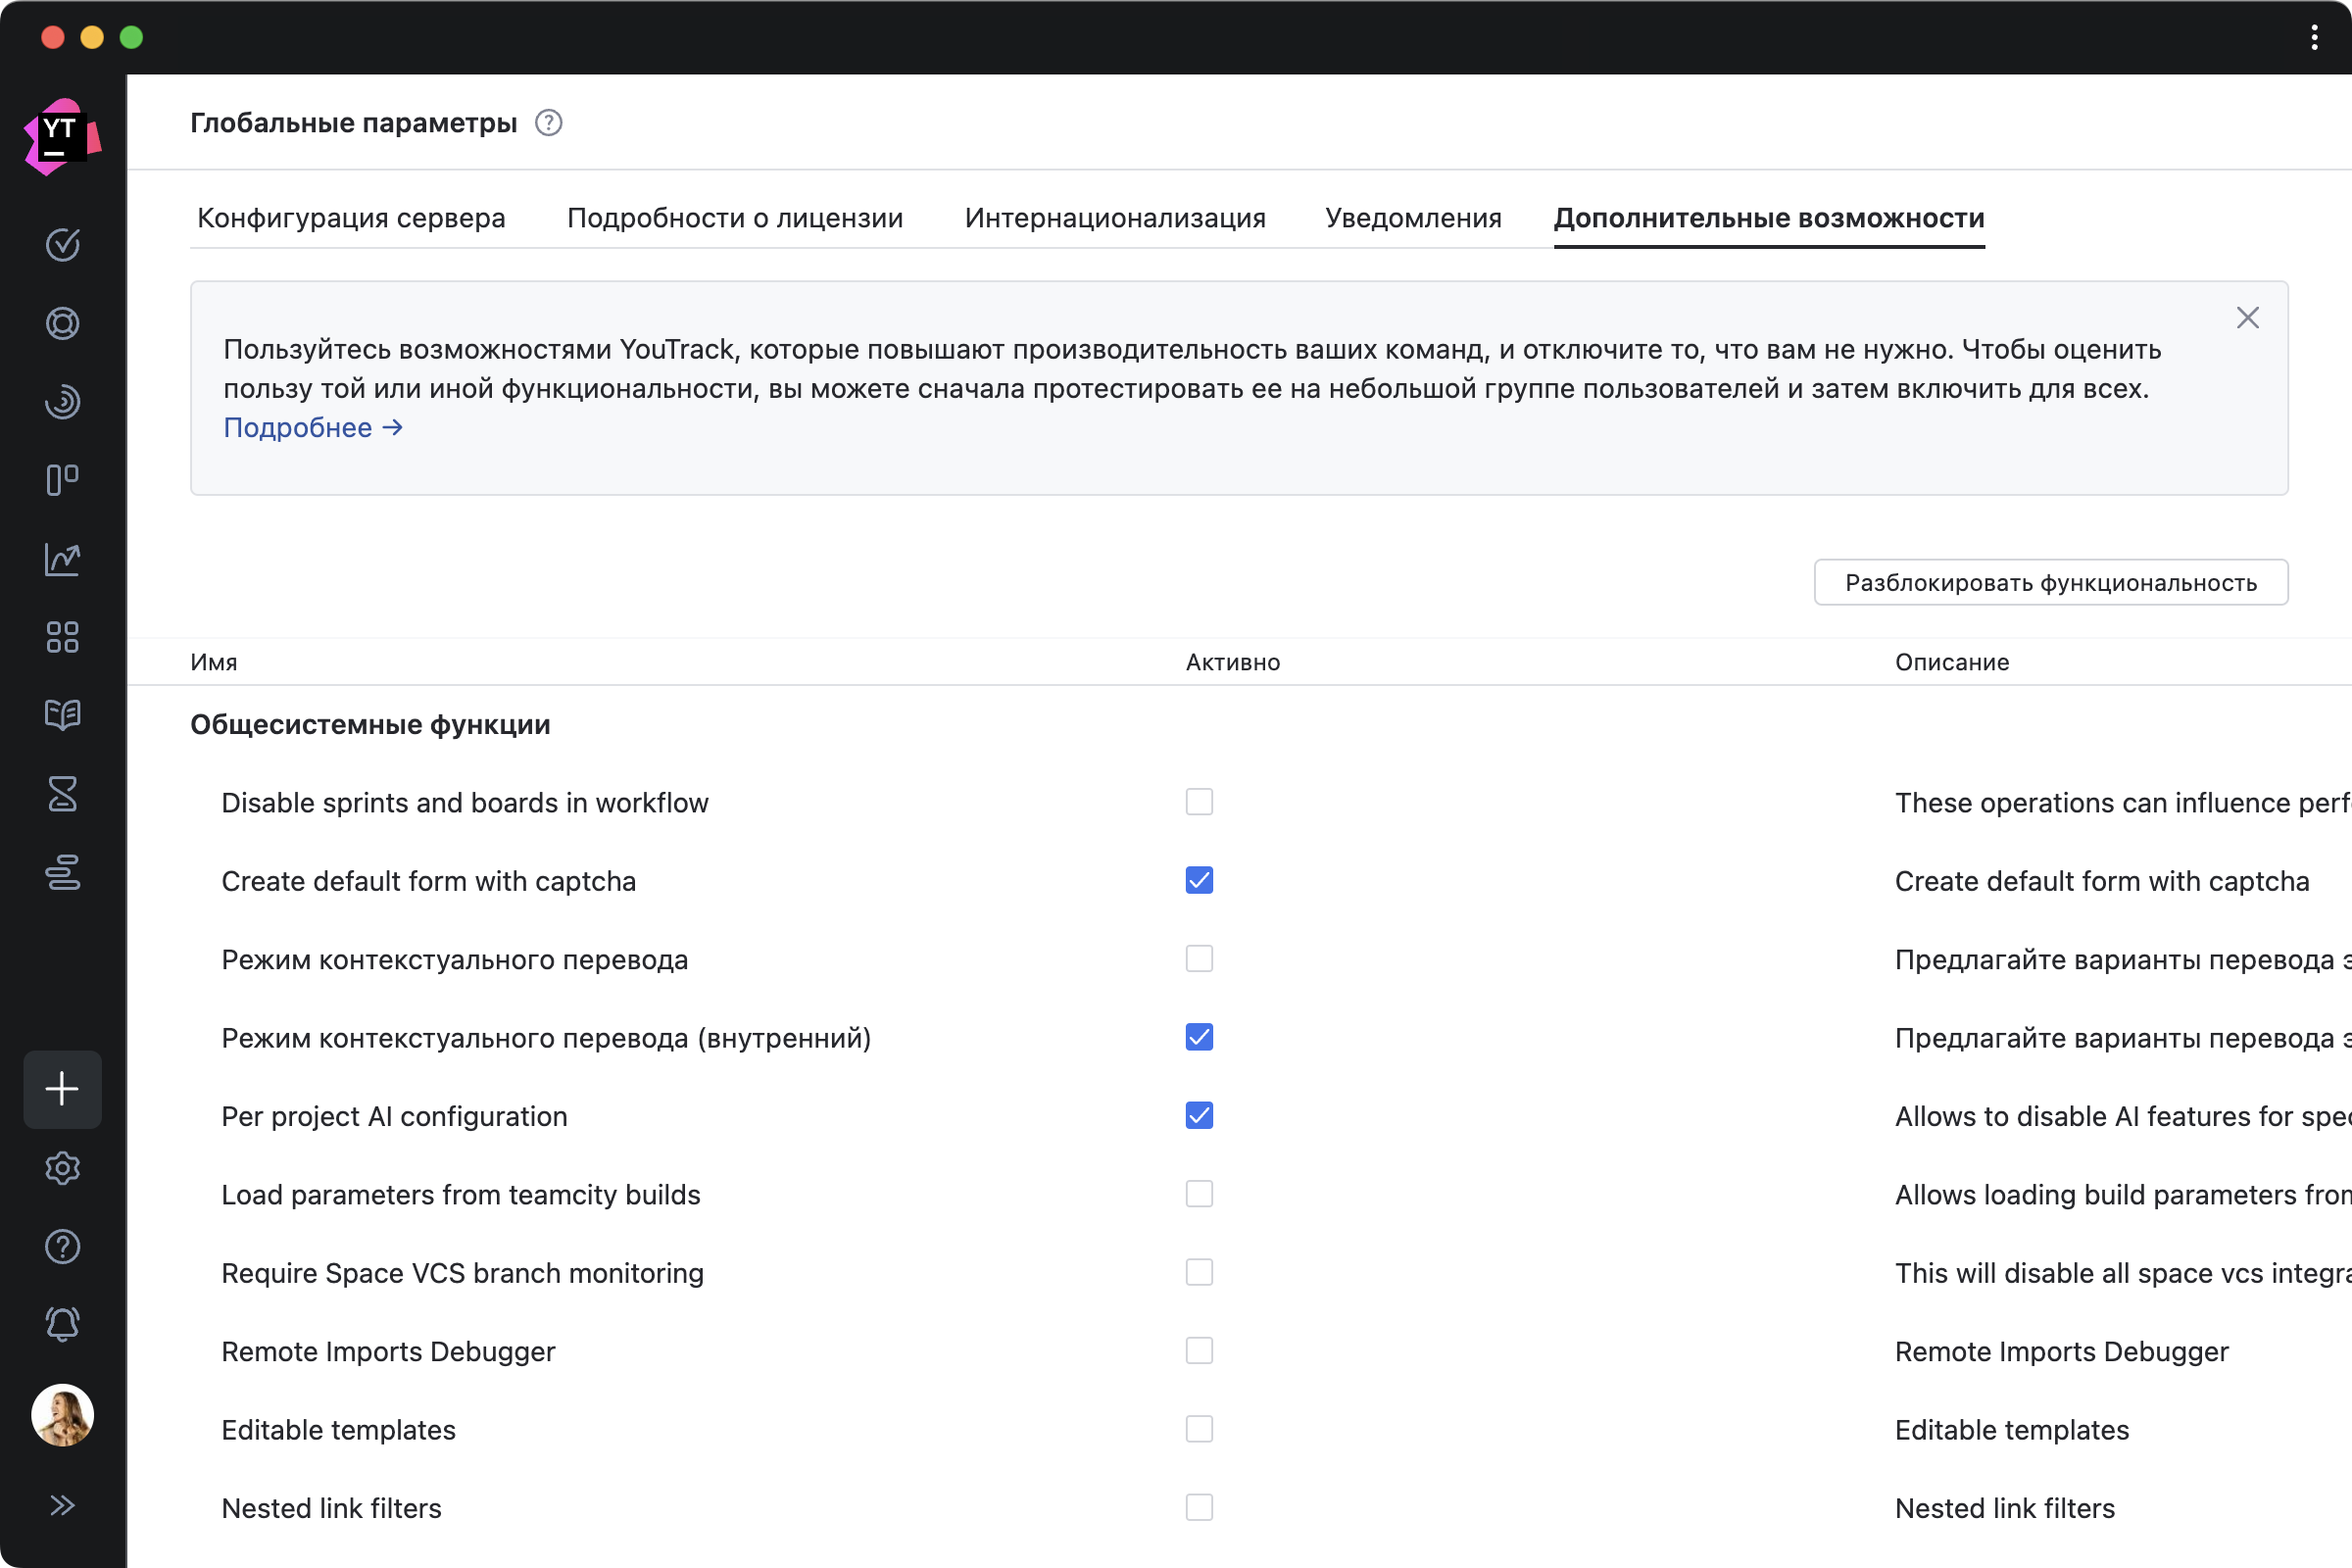Viewport: 2352px width, 1568px height.
Task: Uncheck Режим контекстуального перевода (внутренний)
Action: pos(1199,1037)
